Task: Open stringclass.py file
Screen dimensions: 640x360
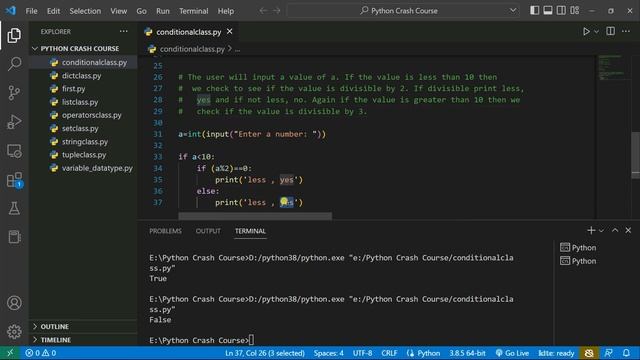Action: point(84,142)
